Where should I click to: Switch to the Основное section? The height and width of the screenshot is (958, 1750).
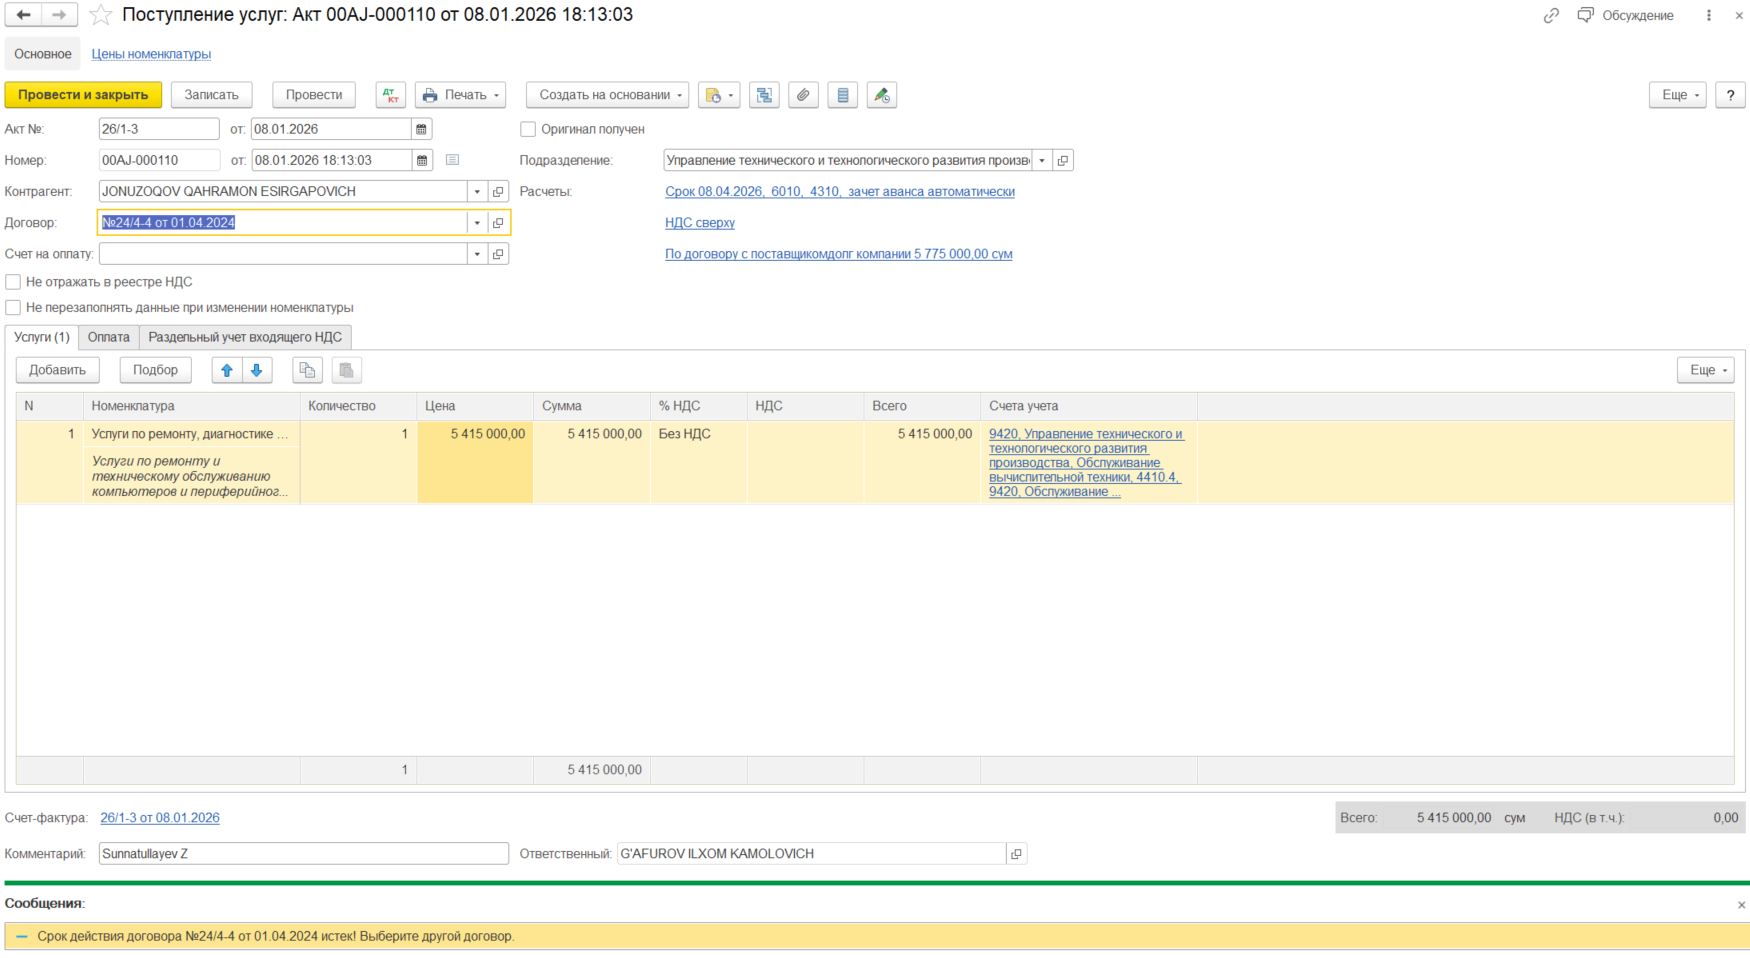pyautogui.click(x=43, y=54)
